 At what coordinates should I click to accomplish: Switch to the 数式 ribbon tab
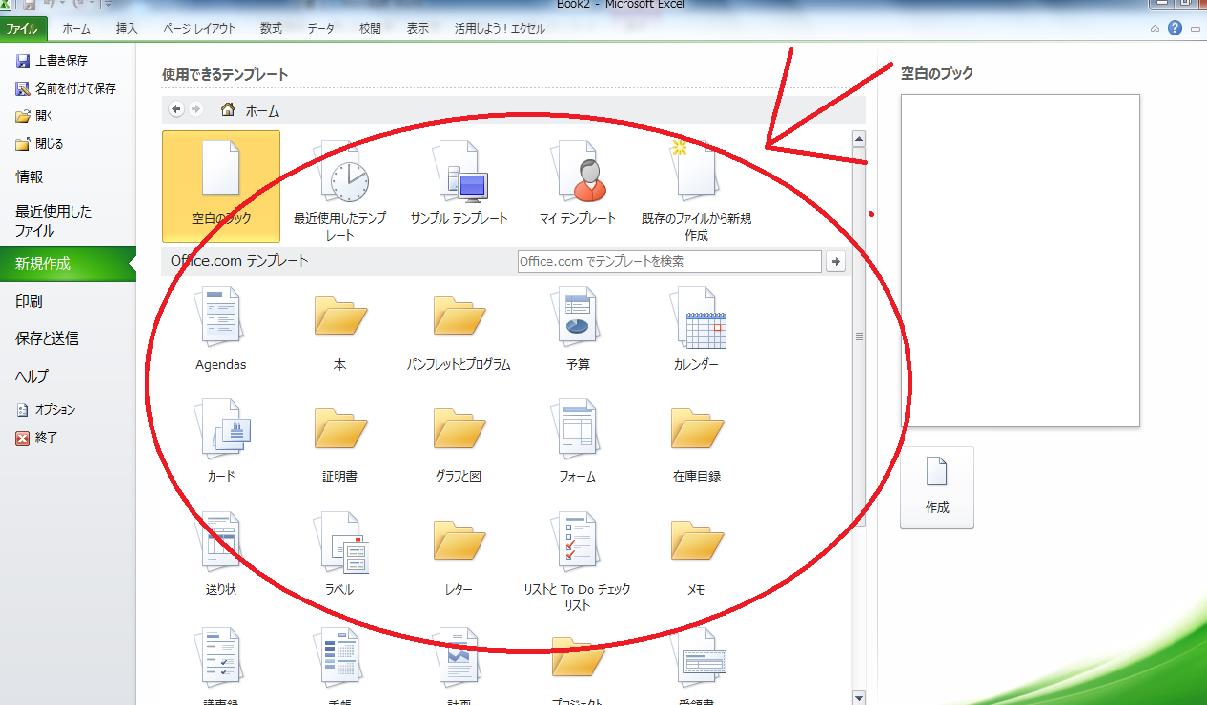[x=270, y=29]
